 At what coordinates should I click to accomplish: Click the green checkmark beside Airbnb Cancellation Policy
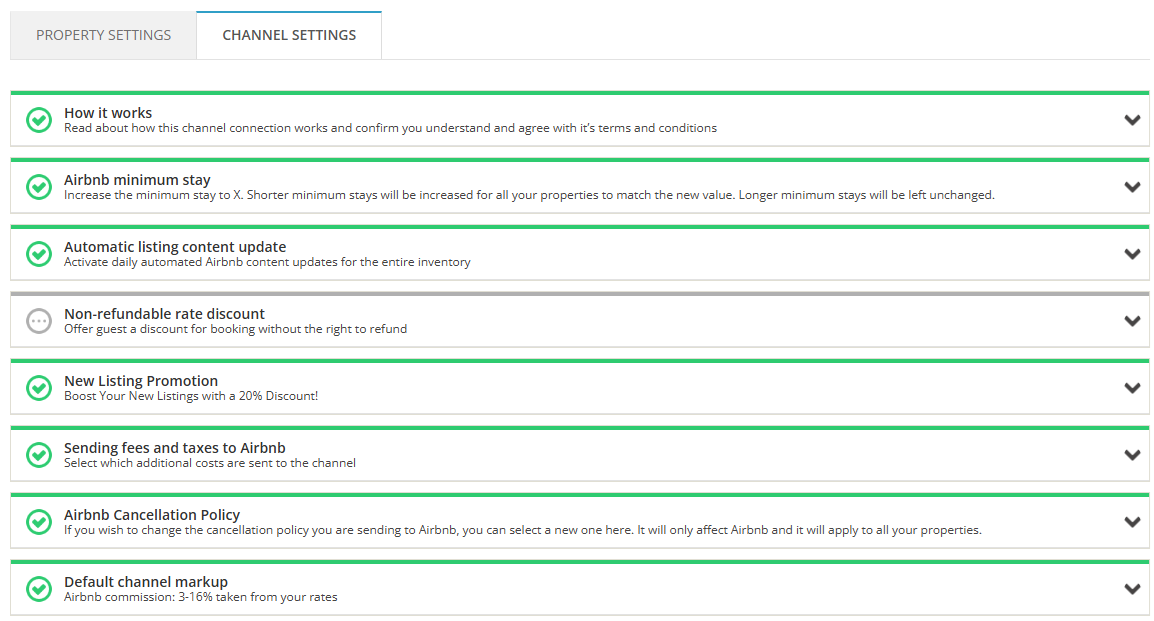(39, 522)
